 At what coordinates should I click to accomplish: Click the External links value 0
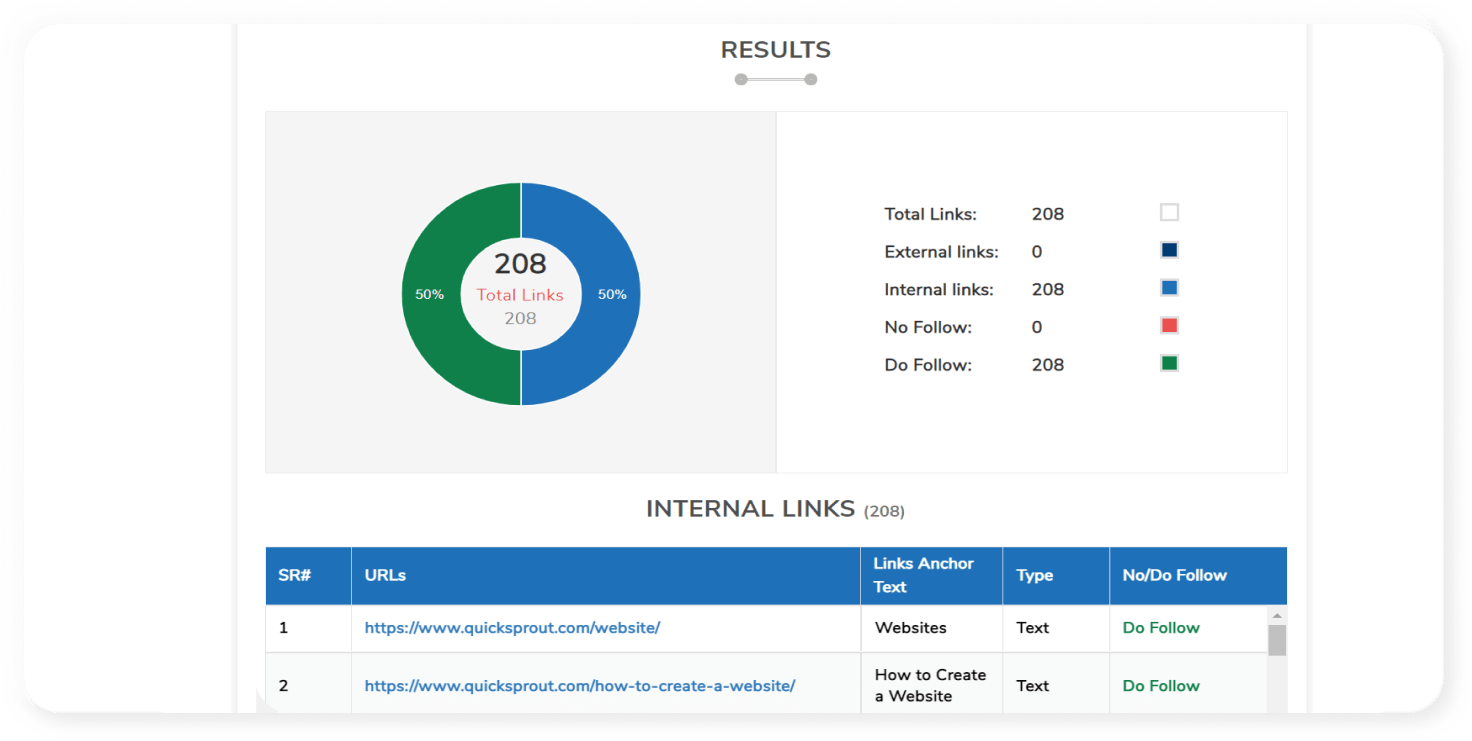point(1037,252)
